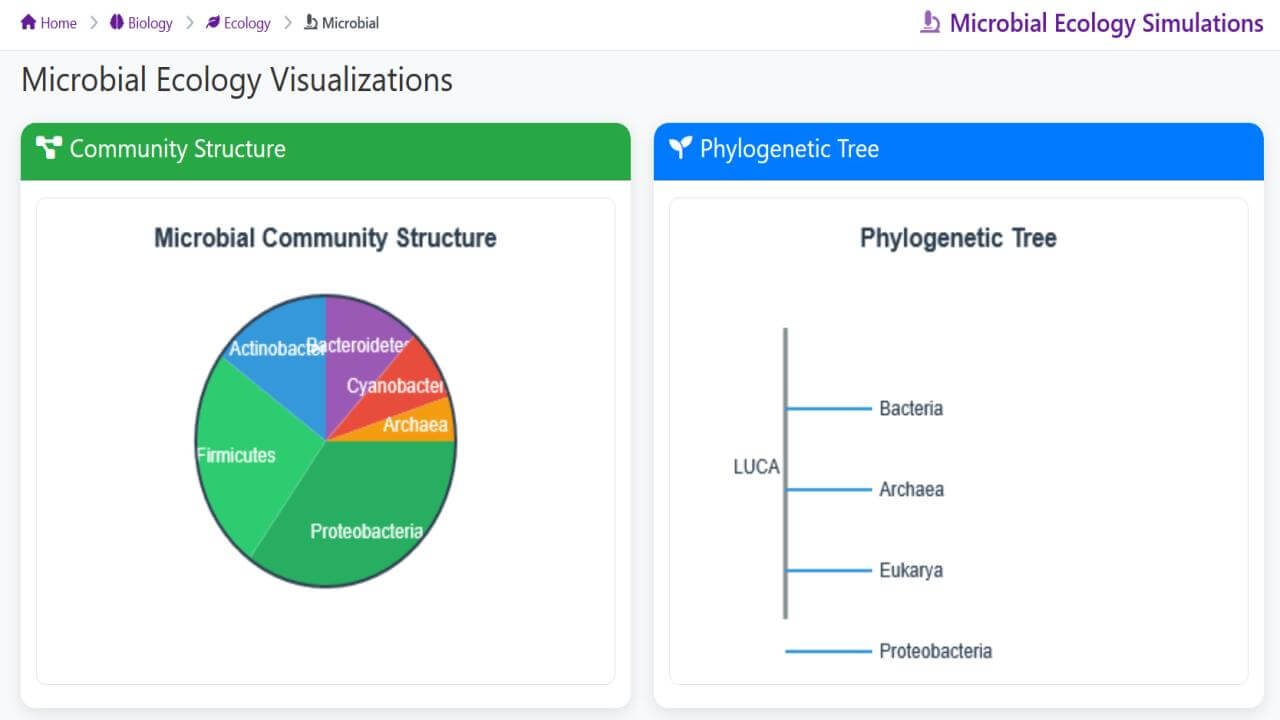Click the microscope icon beside site title
Viewport: 1280px width, 720px height.
point(930,22)
